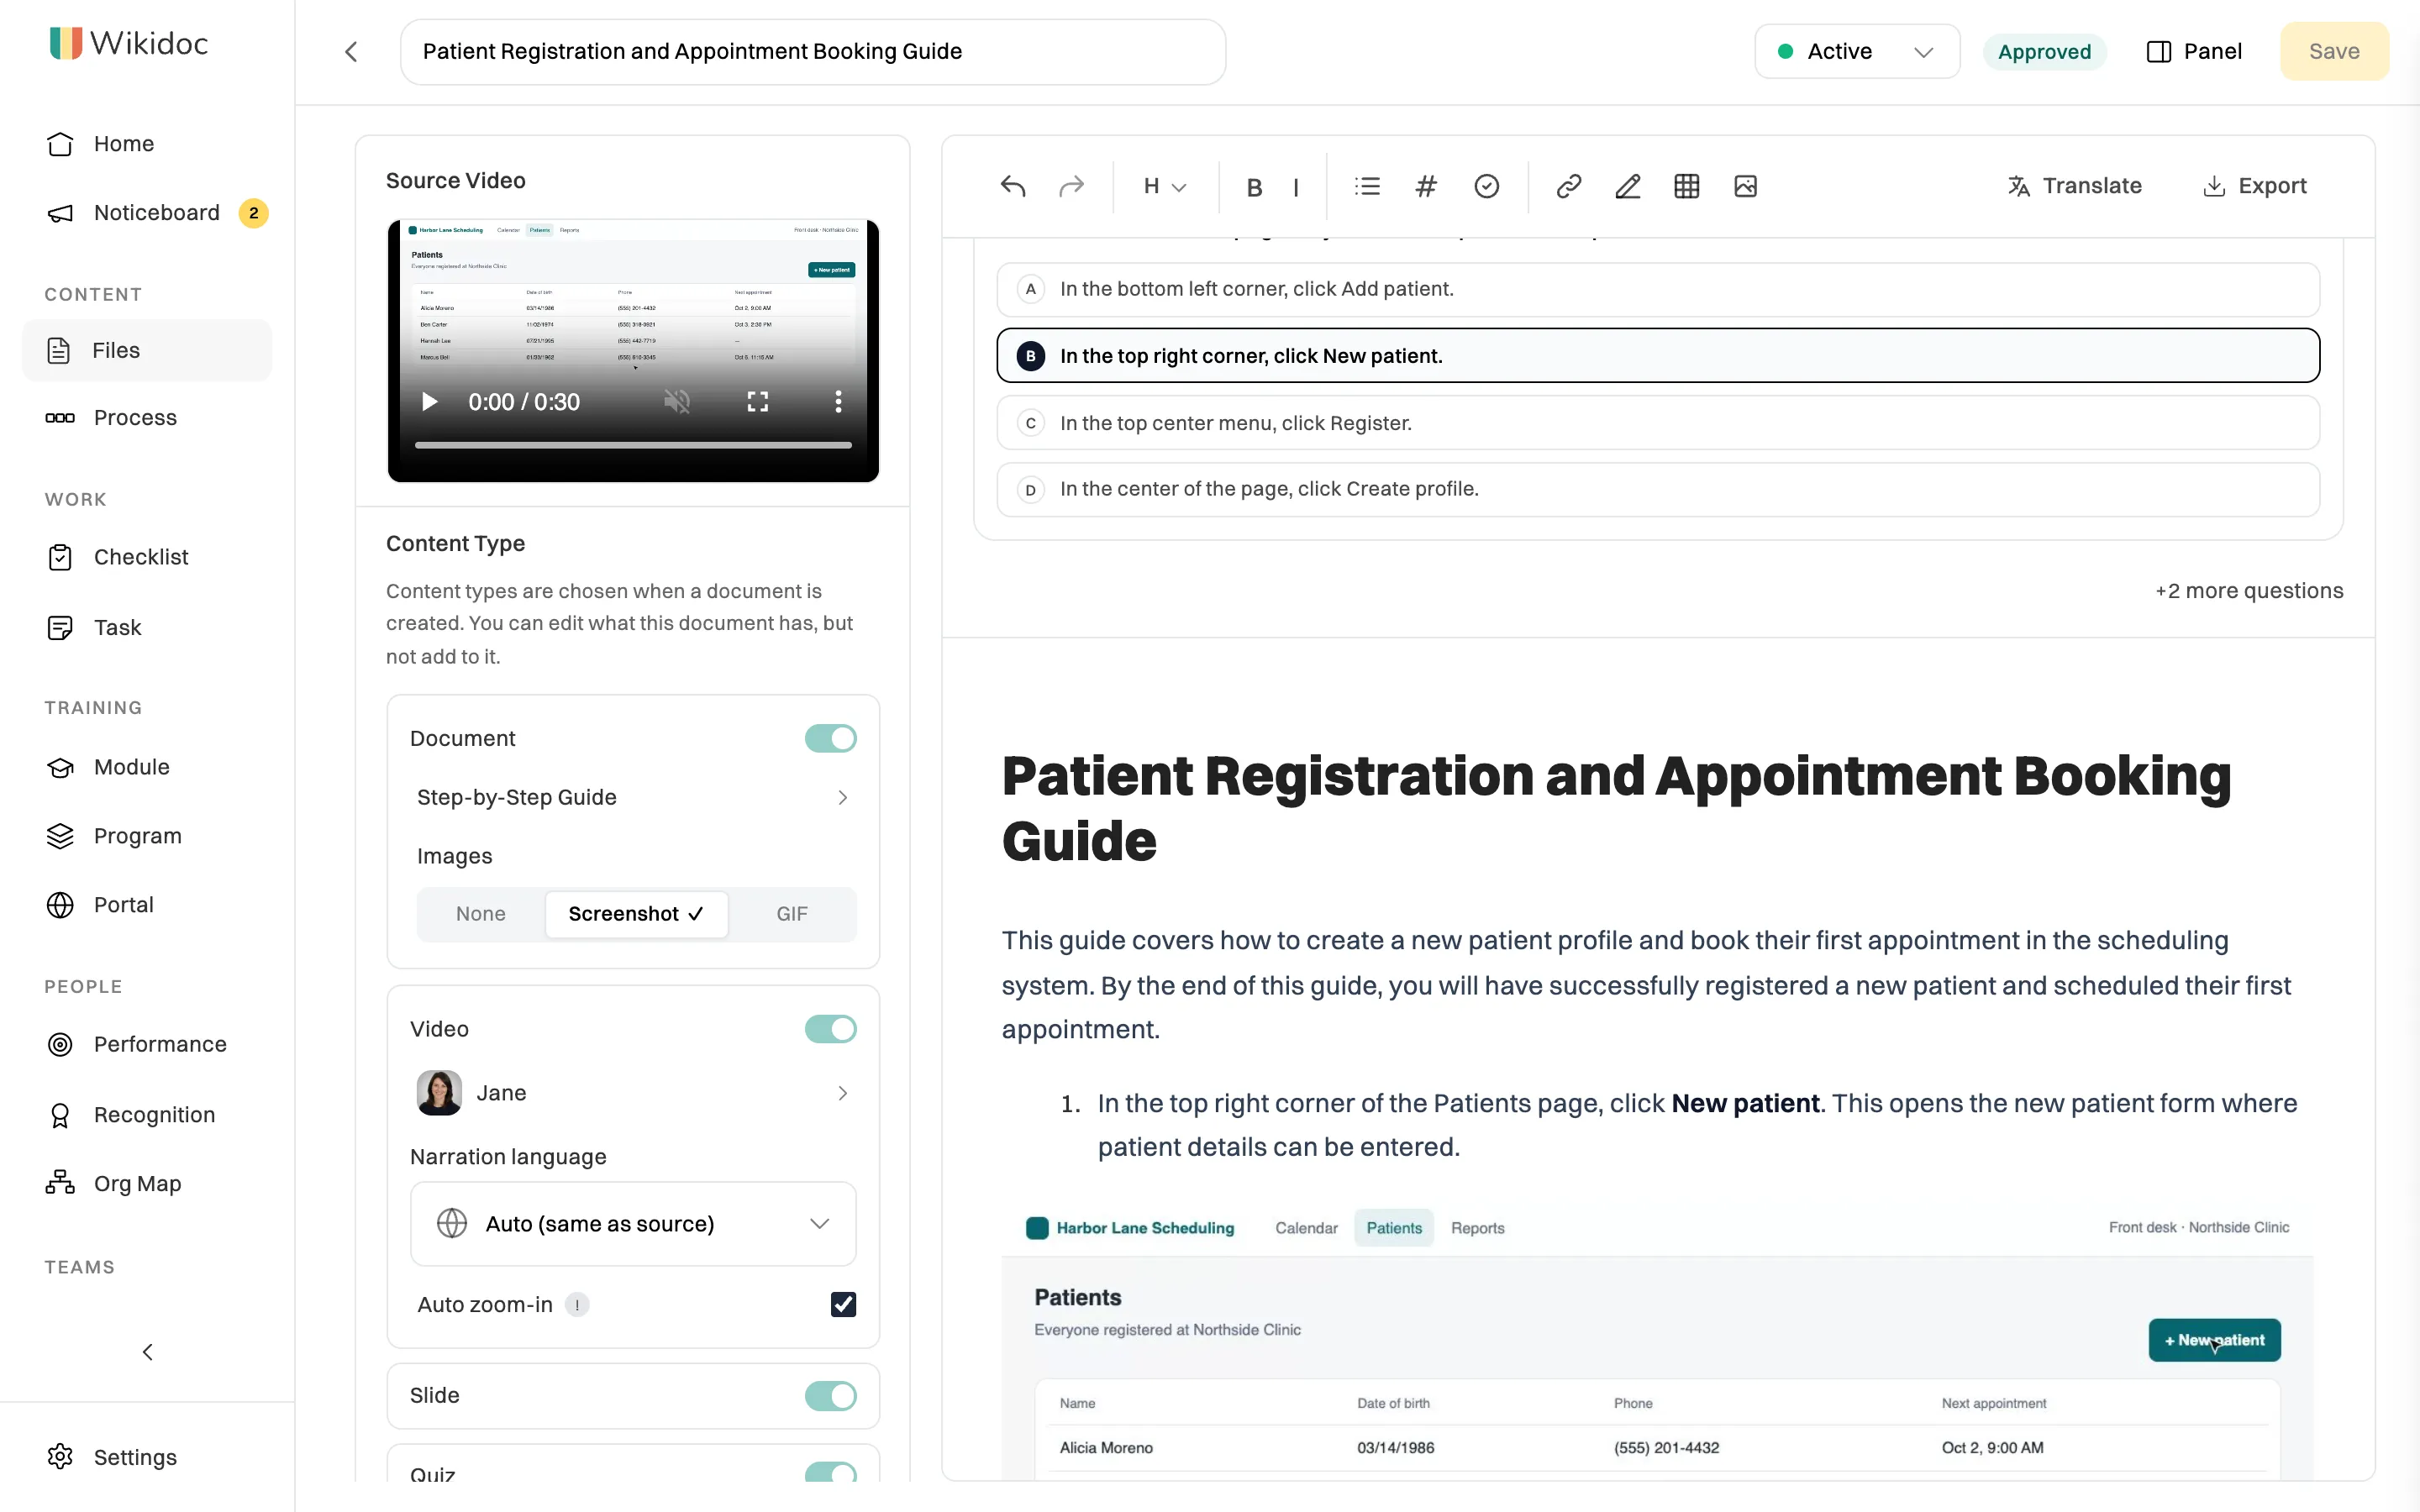Open the side Panel
The height and width of the screenshot is (1512, 2420).
(x=2194, y=52)
